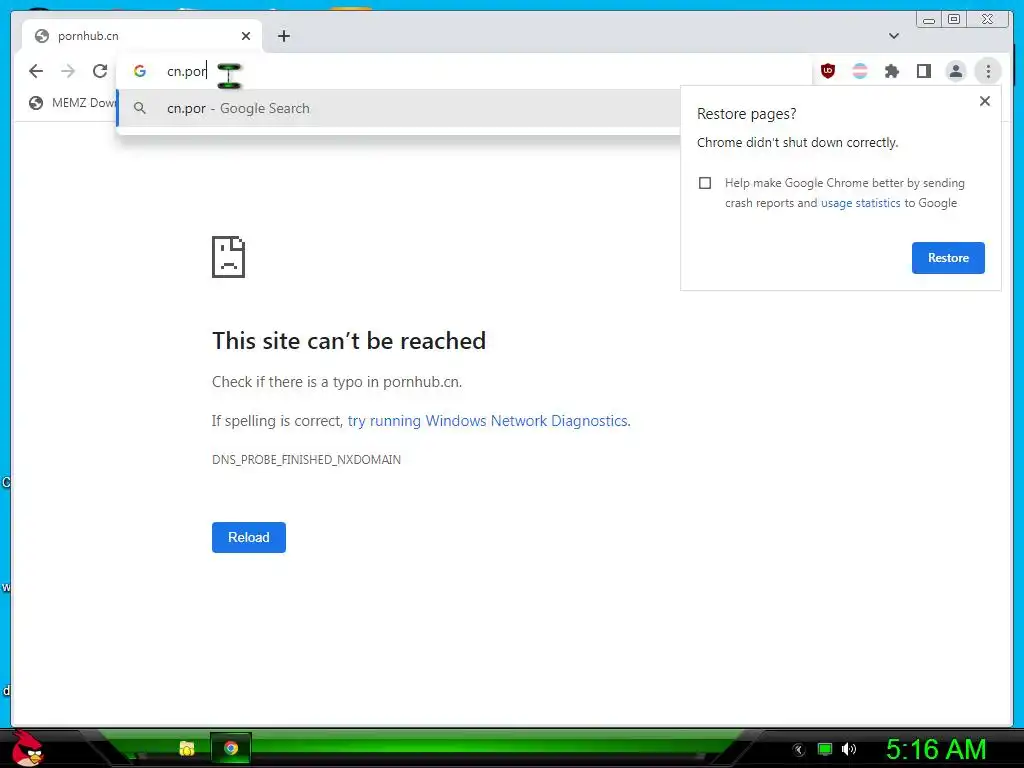Click the search magnifier in the suggestion row

point(140,108)
